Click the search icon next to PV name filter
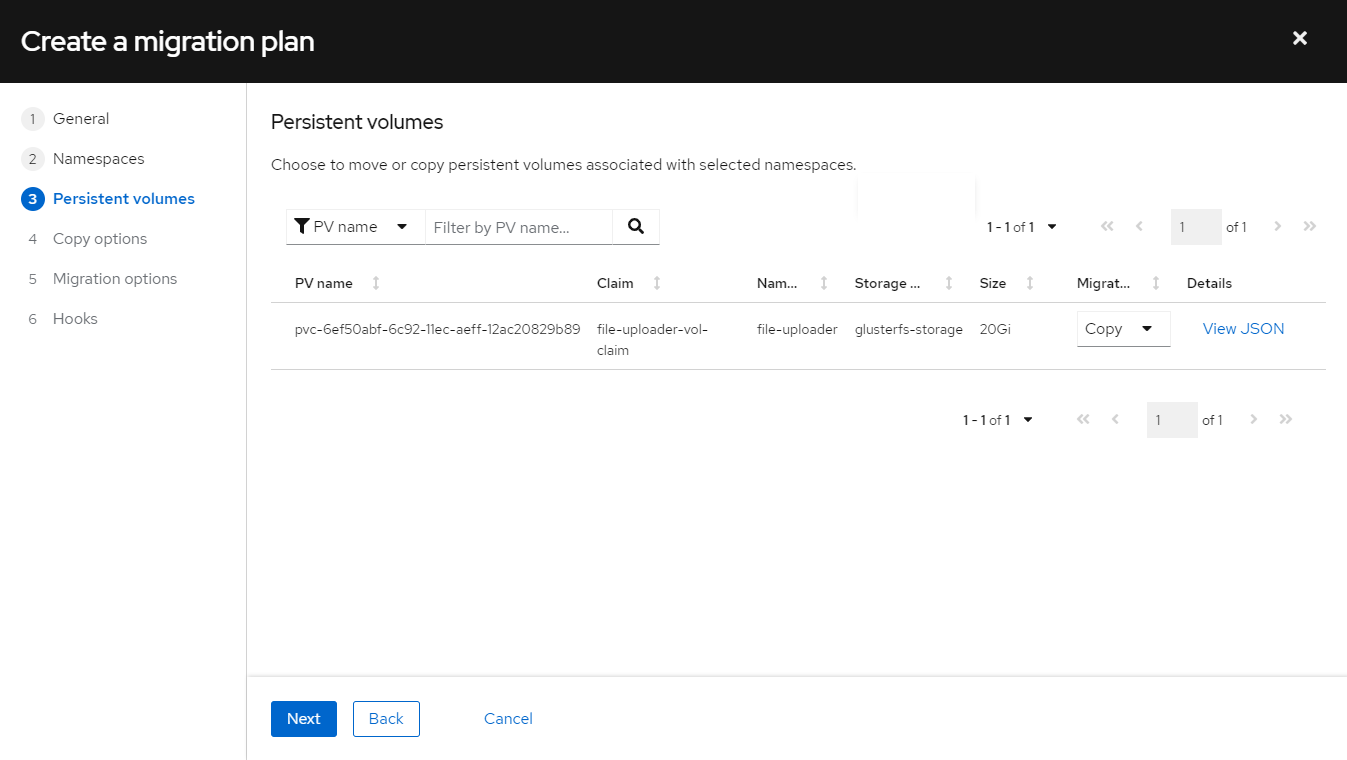The height and width of the screenshot is (760, 1347). [x=636, y=226]
